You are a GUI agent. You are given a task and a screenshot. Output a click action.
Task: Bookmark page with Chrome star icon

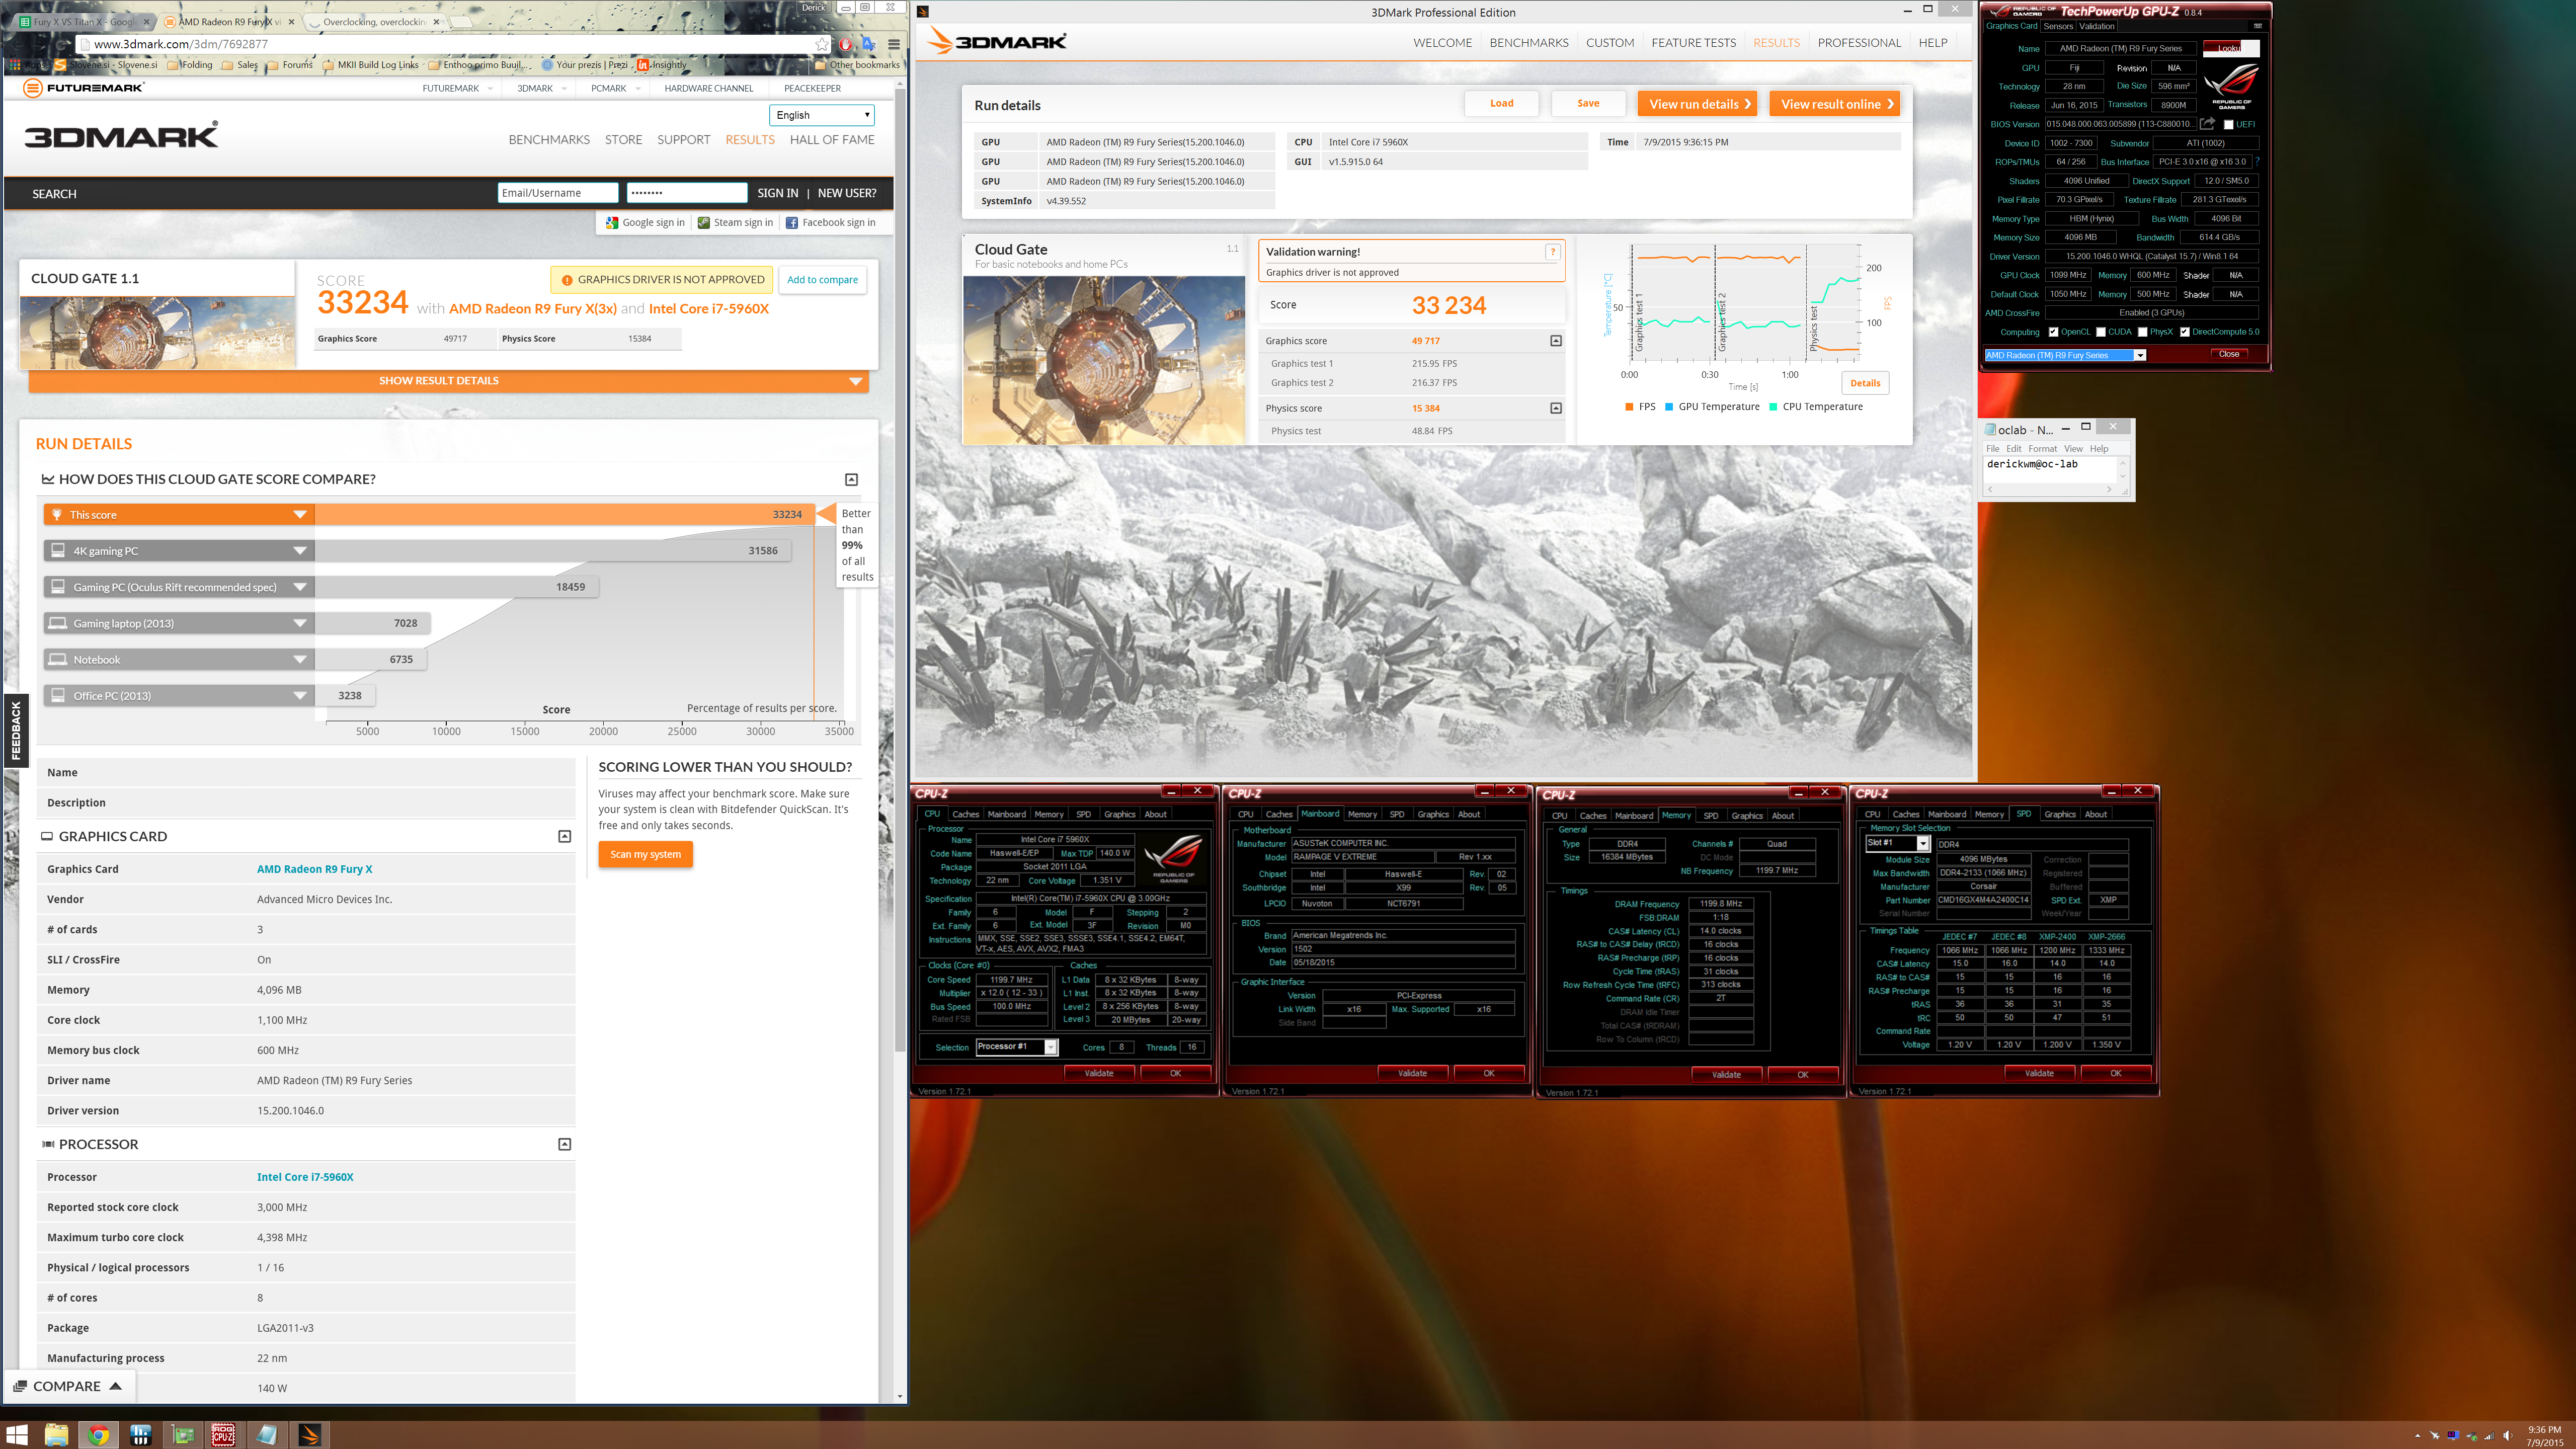click(821, 44)
